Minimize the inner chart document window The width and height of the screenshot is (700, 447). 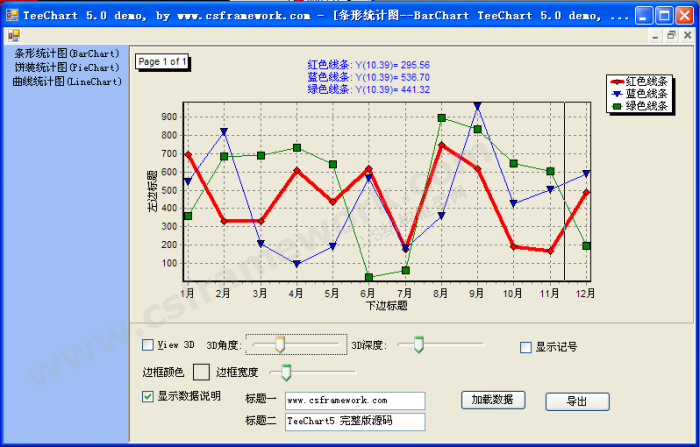(x=655, y=36)
